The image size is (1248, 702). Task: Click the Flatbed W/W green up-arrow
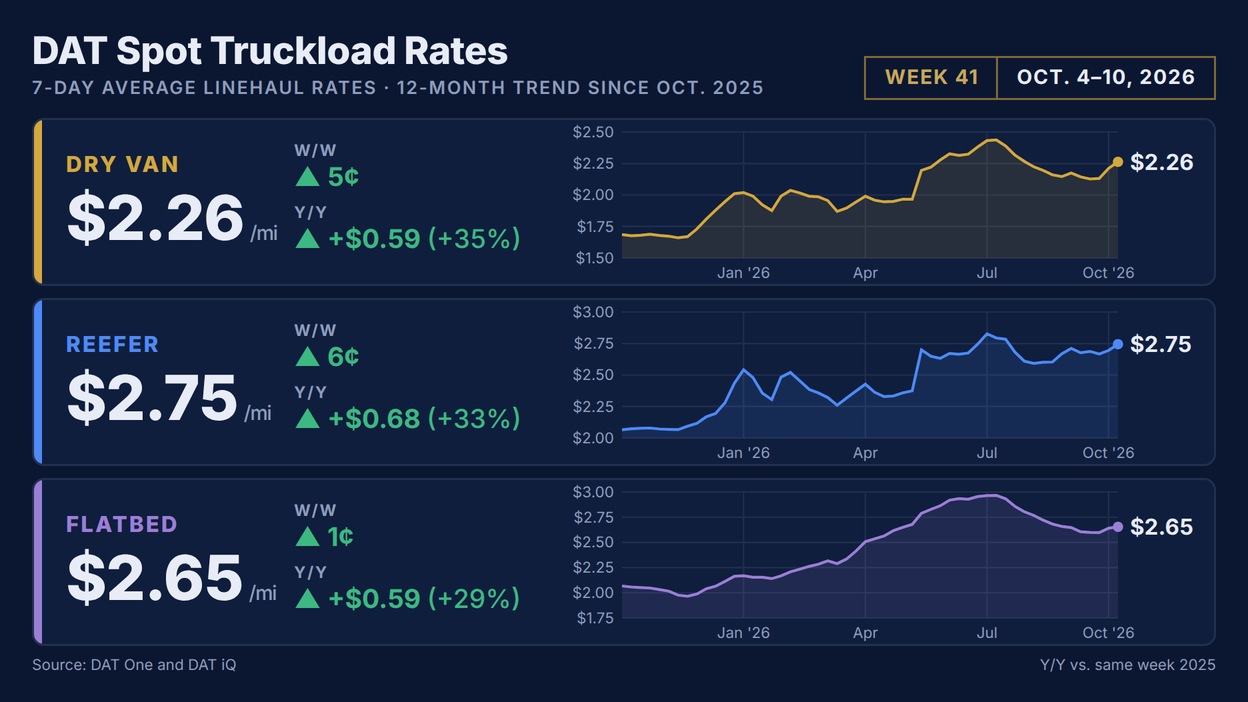(x=308, y=537)
